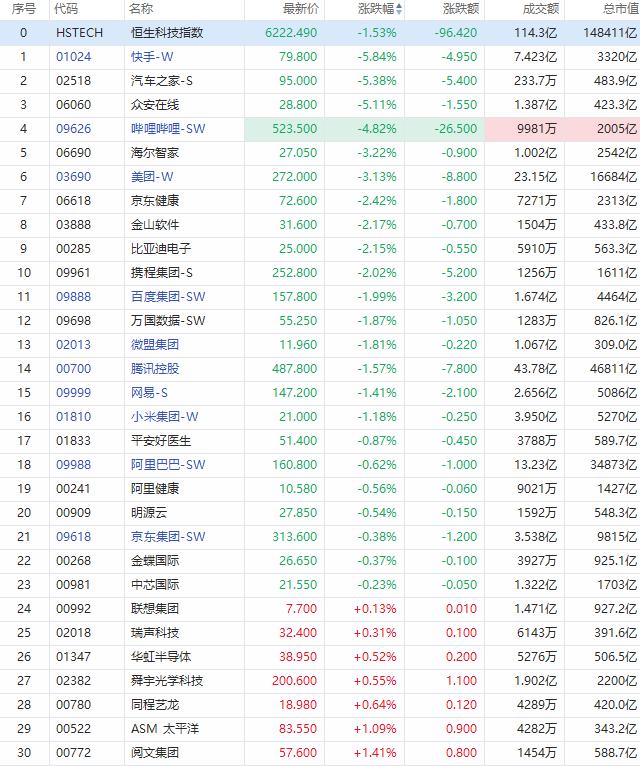The image size is (640, 766).
Task: Open the 网易-S stock link
Action: [149, 392]
